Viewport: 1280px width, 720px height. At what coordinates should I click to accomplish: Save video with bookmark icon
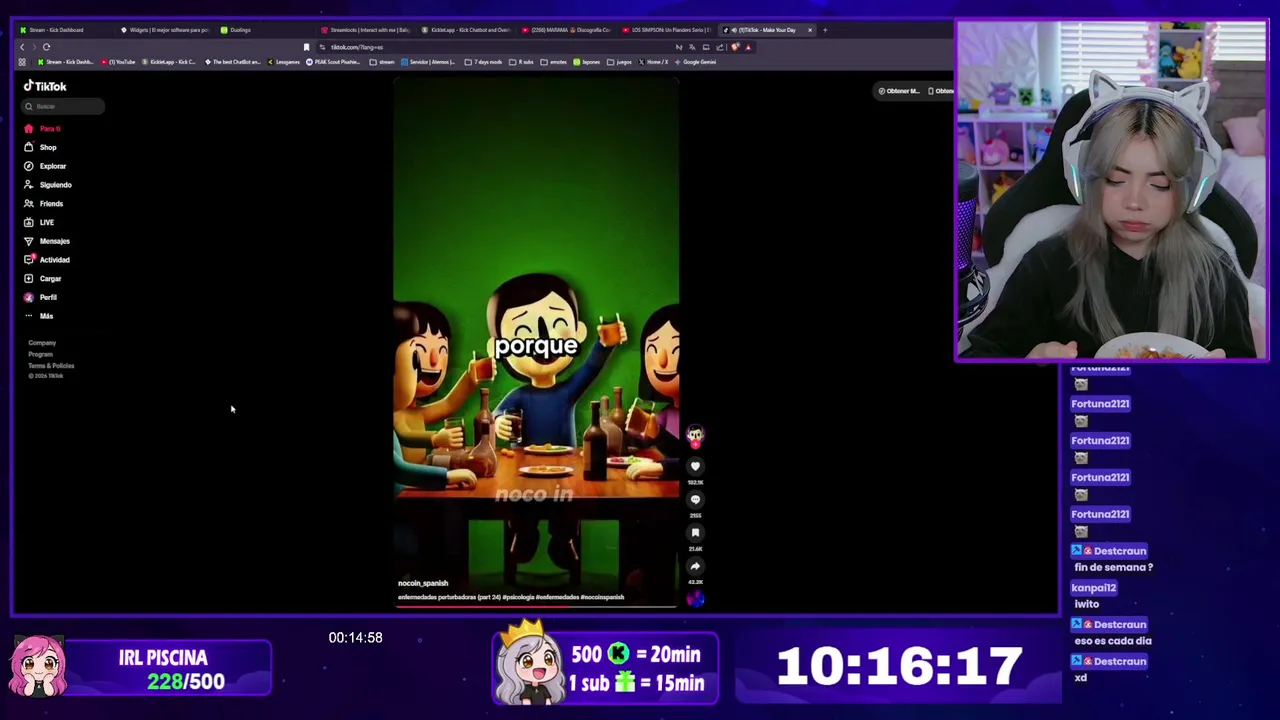coord(695,533)
